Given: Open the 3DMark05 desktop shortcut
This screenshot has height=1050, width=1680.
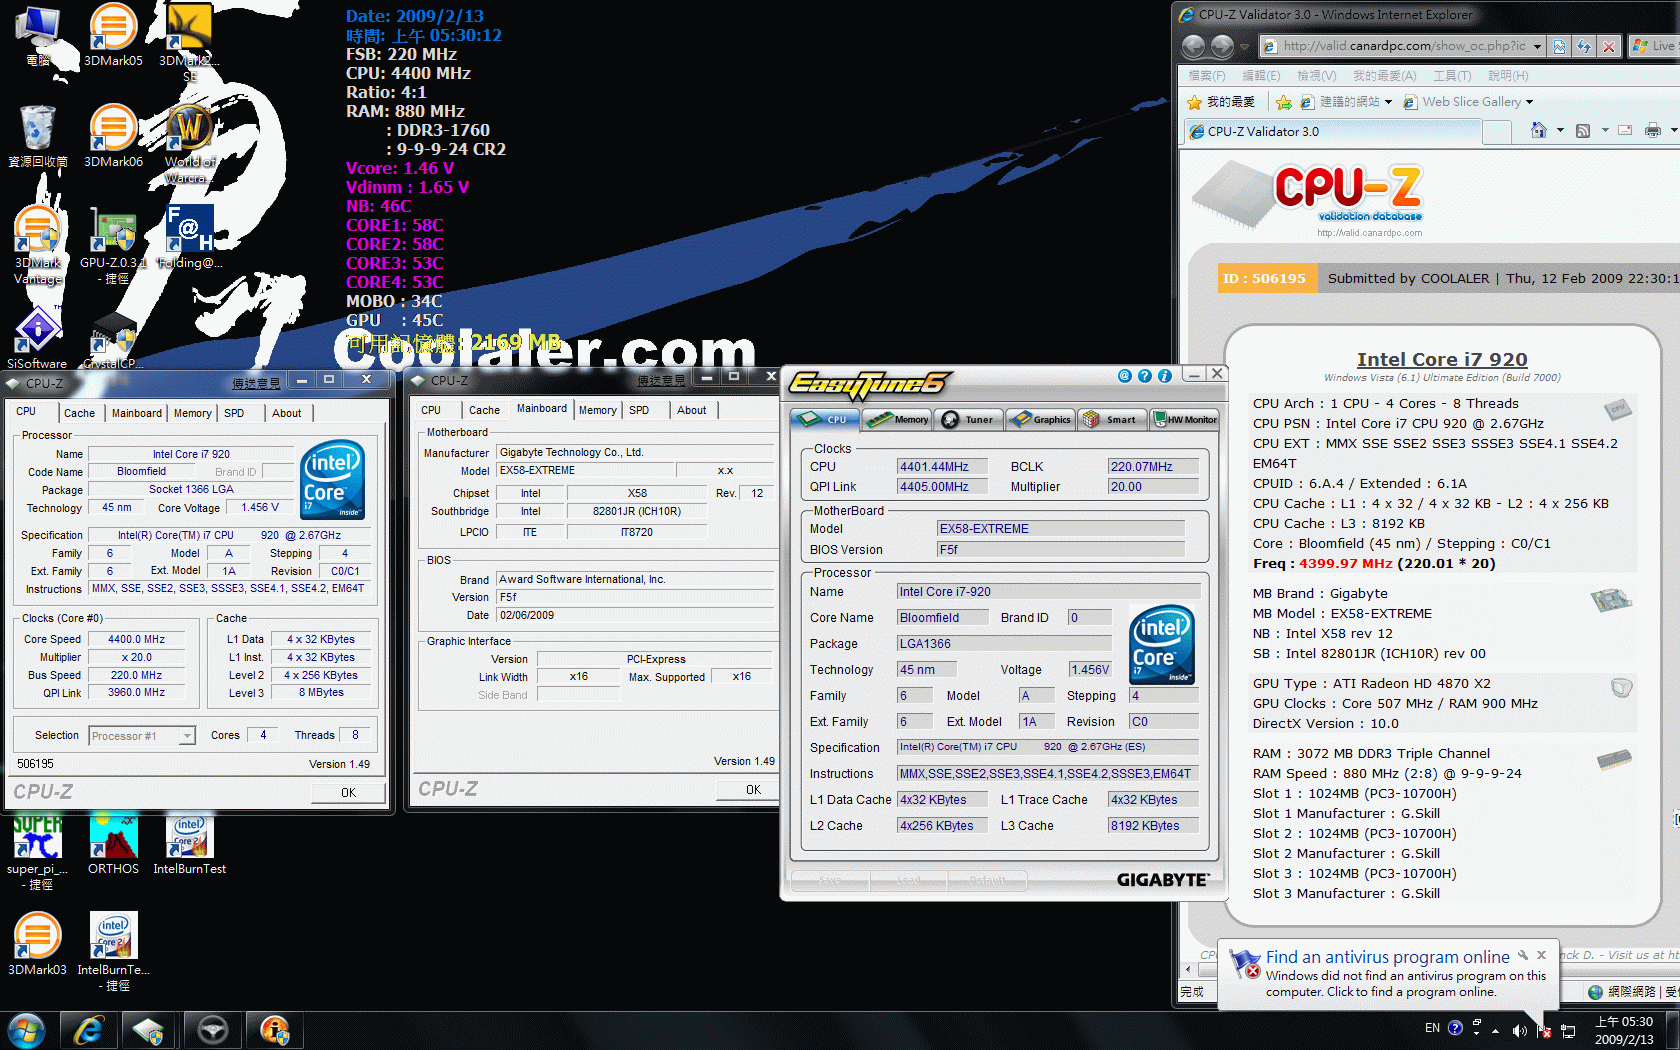Looking at the screenshot, I should pyautogui.click(x=113, y=35).
